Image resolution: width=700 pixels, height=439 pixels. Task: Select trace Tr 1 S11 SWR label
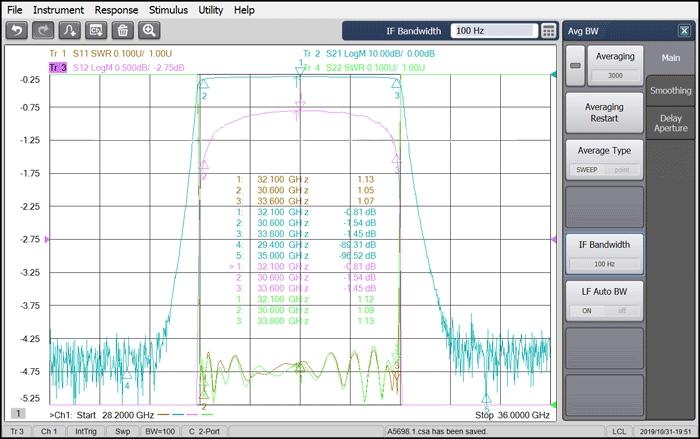(x=110, y=54)
